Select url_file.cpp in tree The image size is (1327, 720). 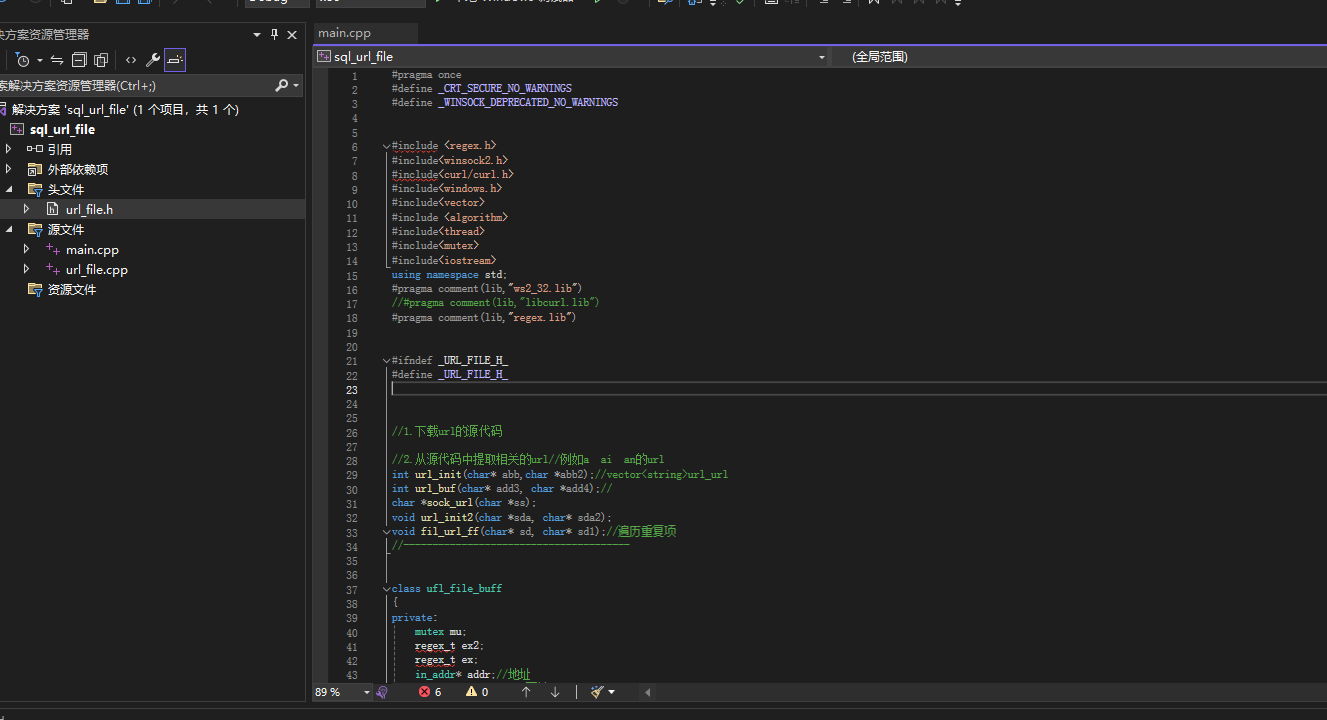click(x=97, y=270)
